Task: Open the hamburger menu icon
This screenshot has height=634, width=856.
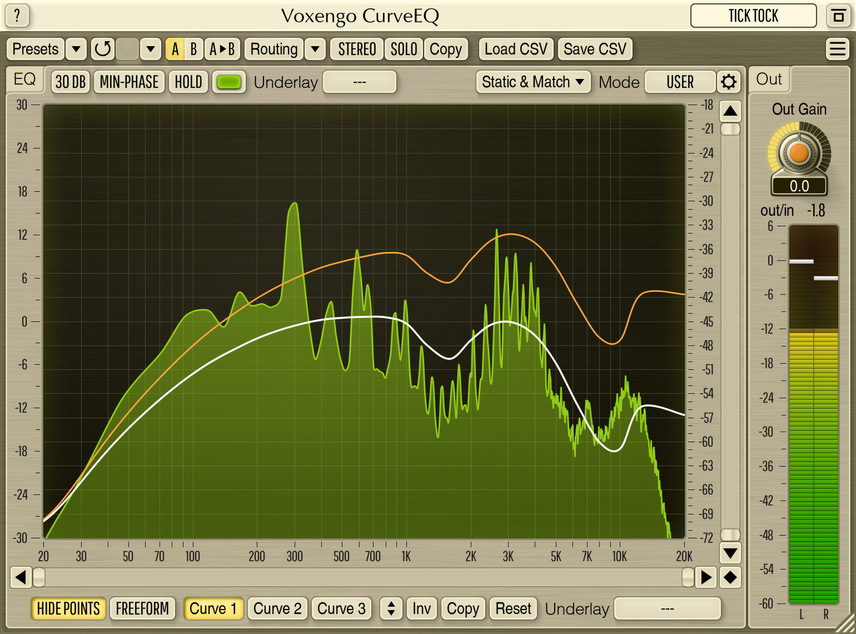Action: tap(837, 49)
